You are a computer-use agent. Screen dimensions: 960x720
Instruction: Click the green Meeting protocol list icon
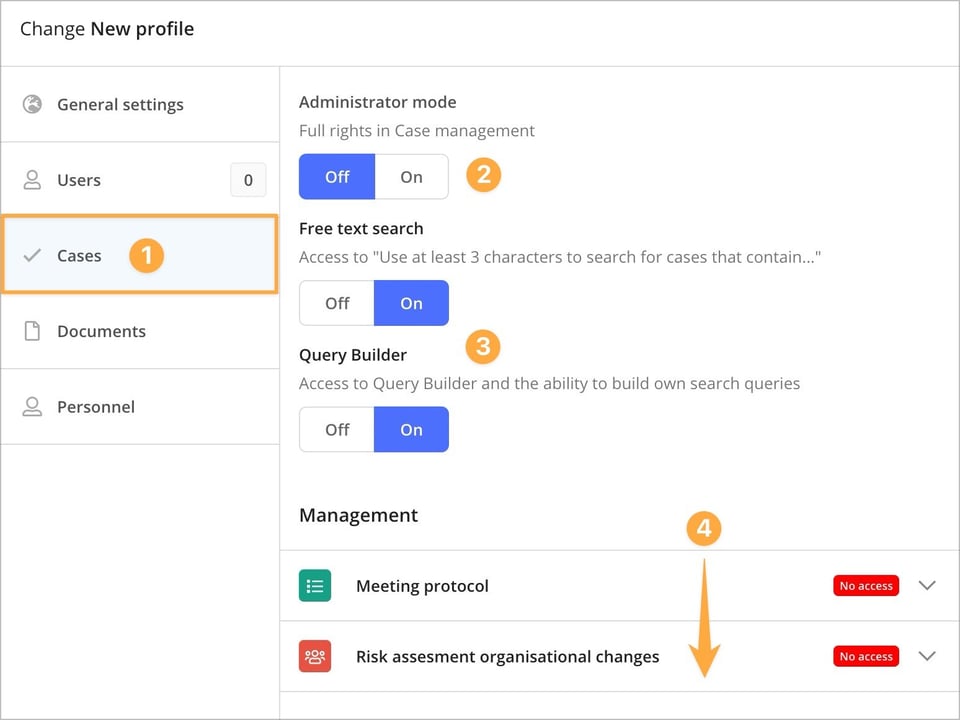[315, 586]
